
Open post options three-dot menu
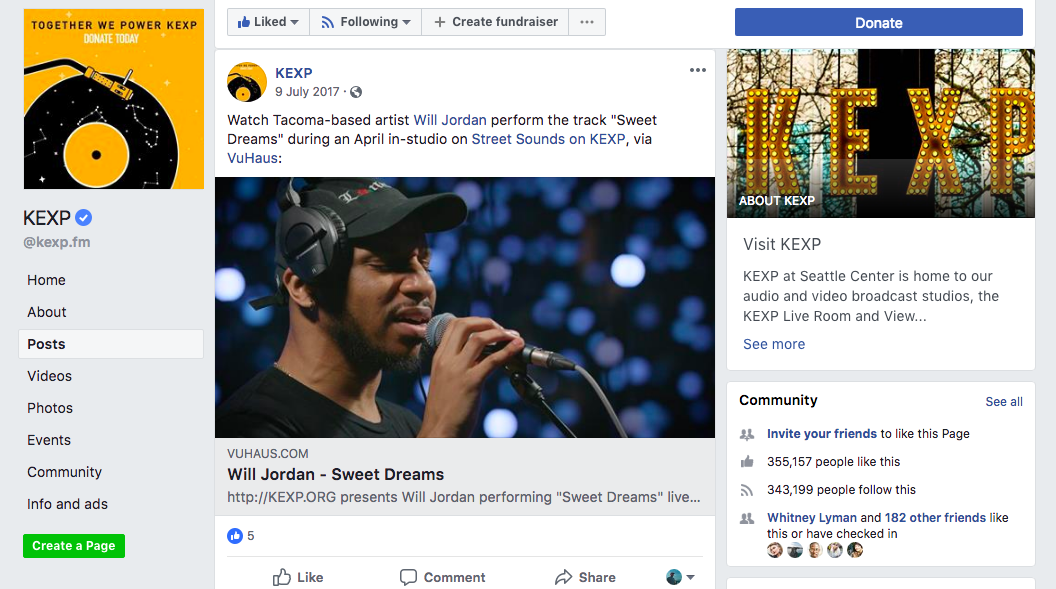[x=698, y=70]
